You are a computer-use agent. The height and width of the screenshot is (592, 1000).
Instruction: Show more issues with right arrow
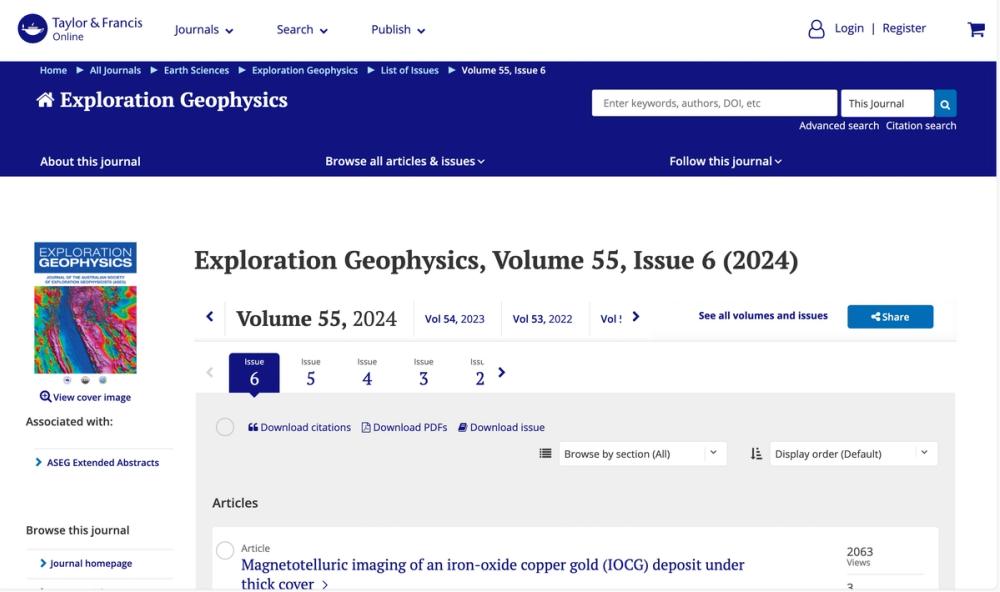tap(501, 372)
